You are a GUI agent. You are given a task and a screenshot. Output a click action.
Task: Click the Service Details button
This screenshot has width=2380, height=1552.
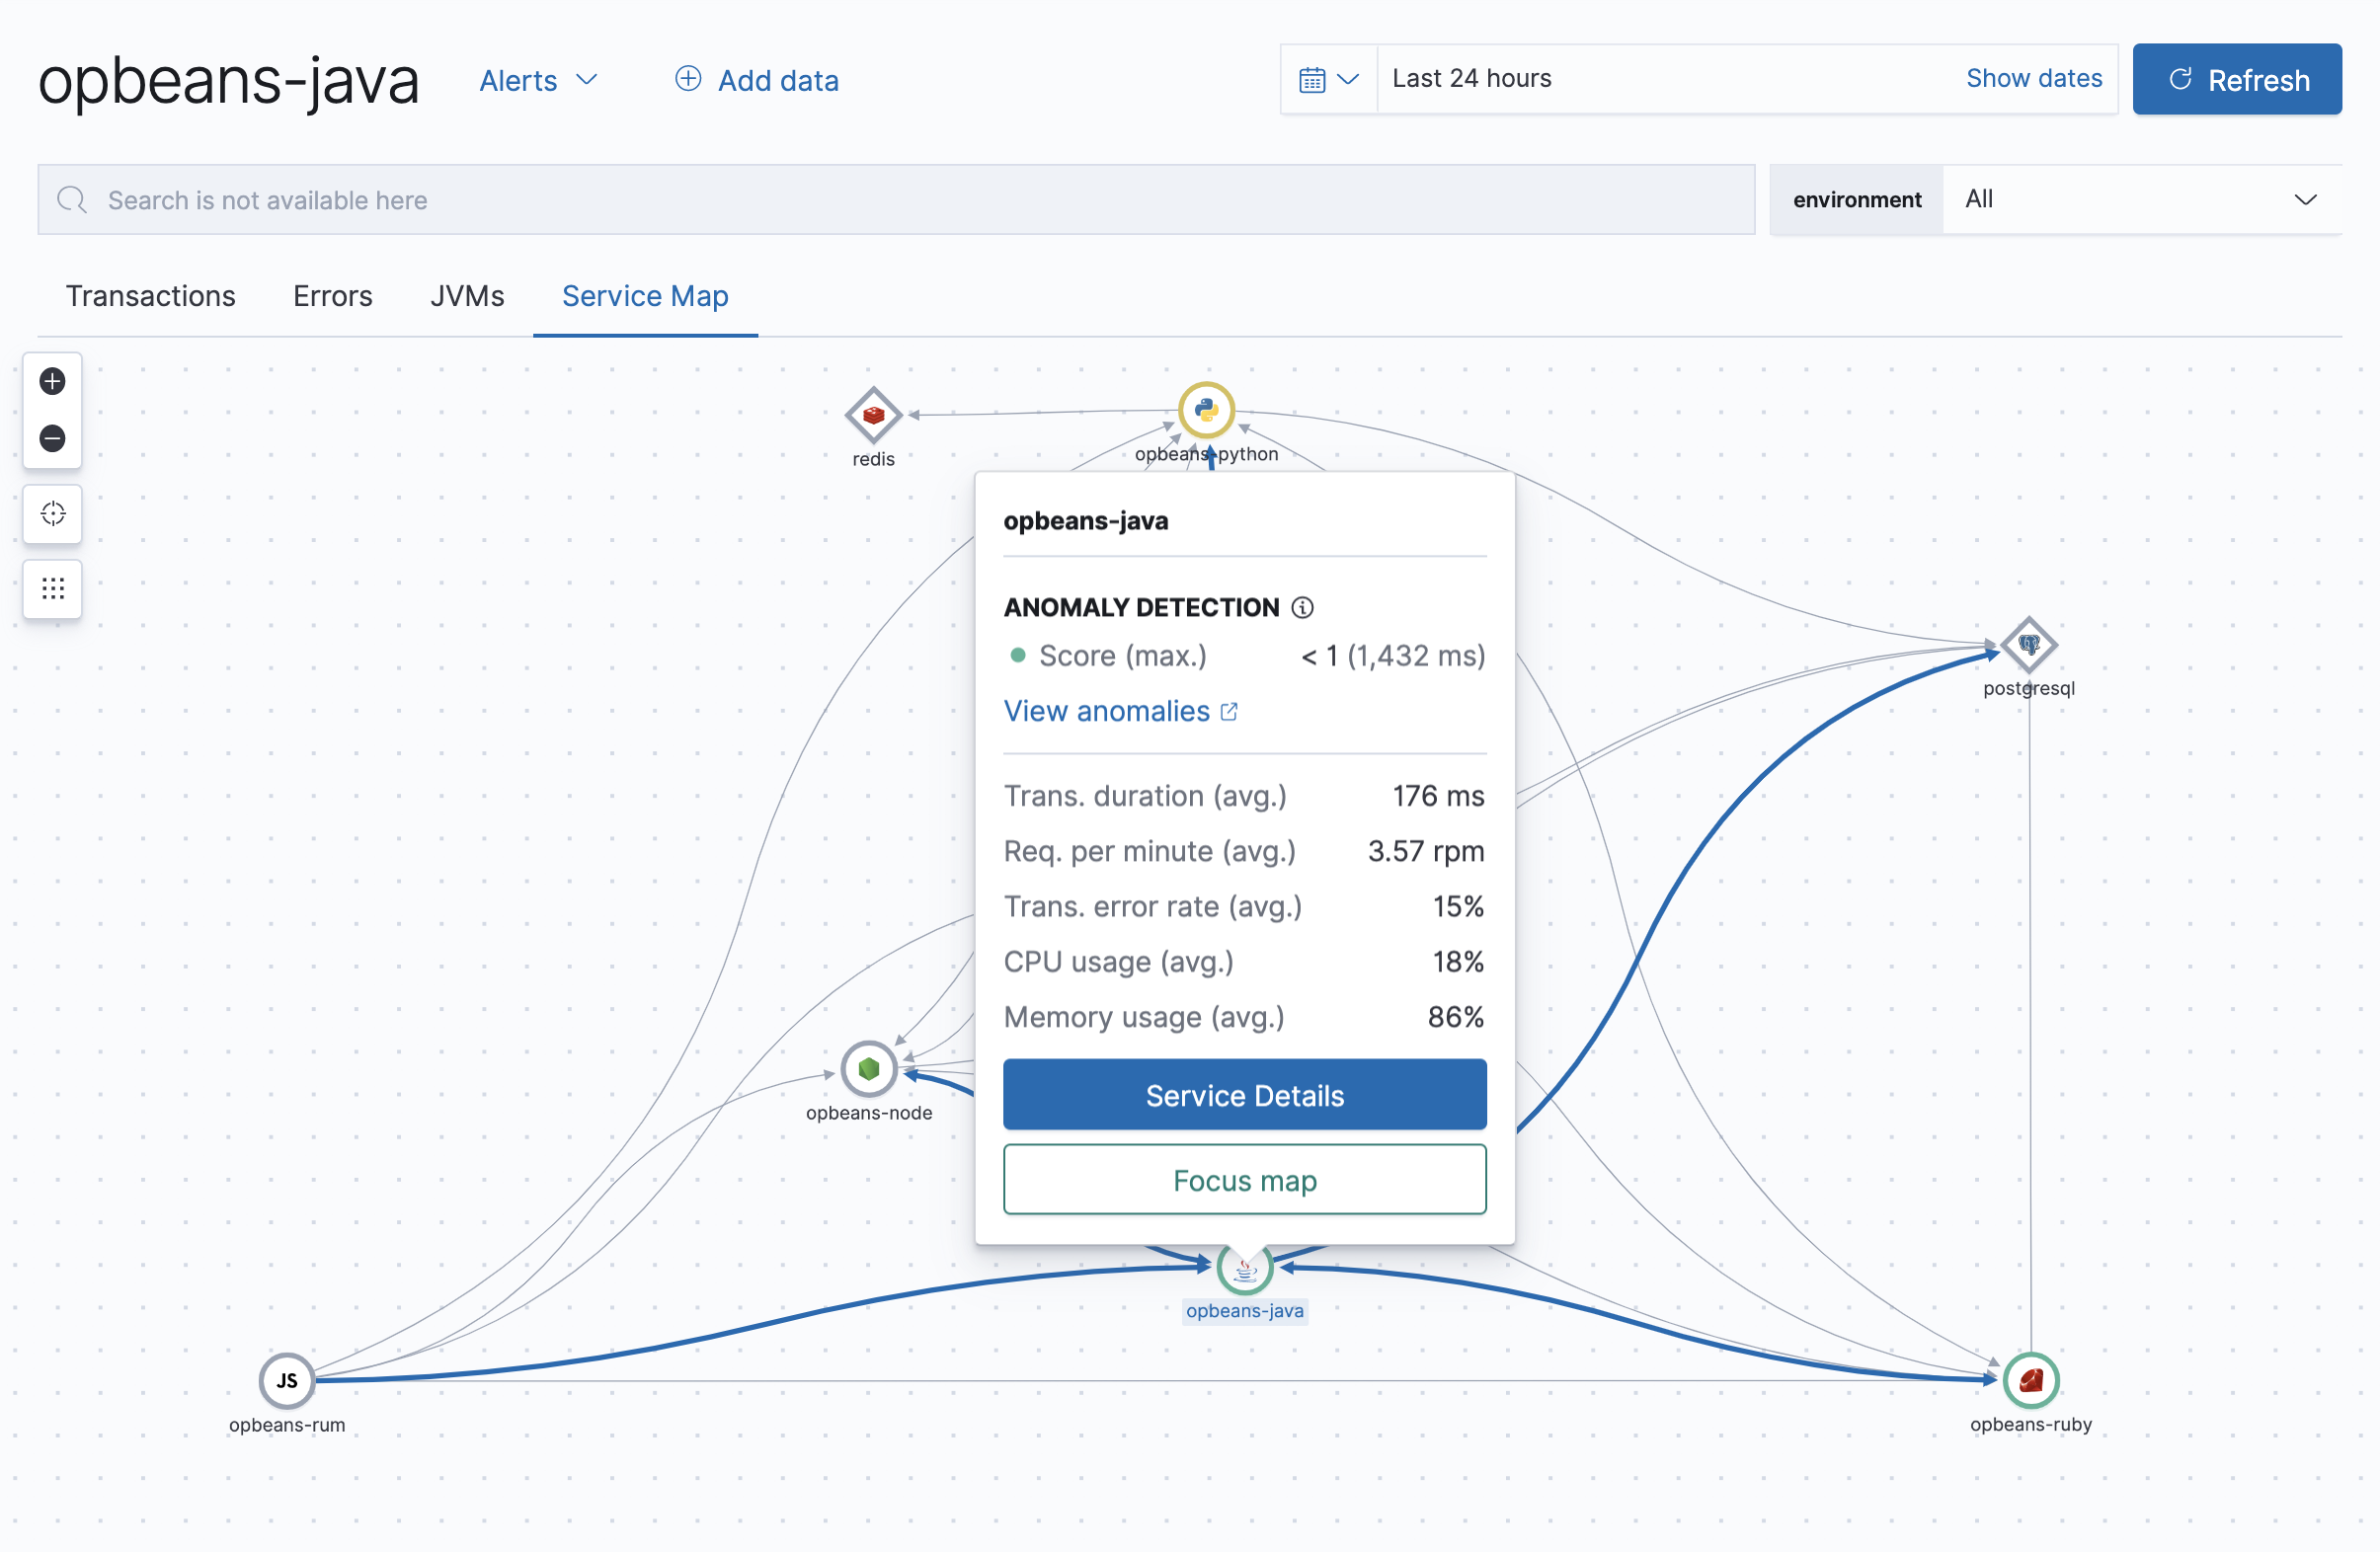[1244, 1095]
